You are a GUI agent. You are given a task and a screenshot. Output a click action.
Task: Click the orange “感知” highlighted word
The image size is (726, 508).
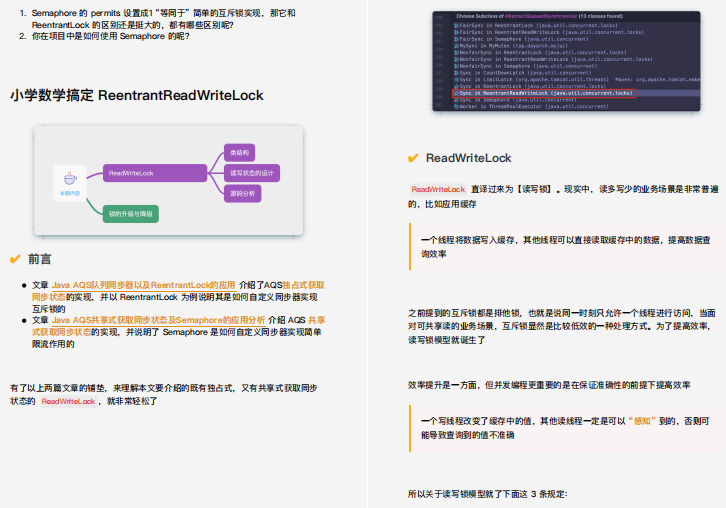coord(642,421)
